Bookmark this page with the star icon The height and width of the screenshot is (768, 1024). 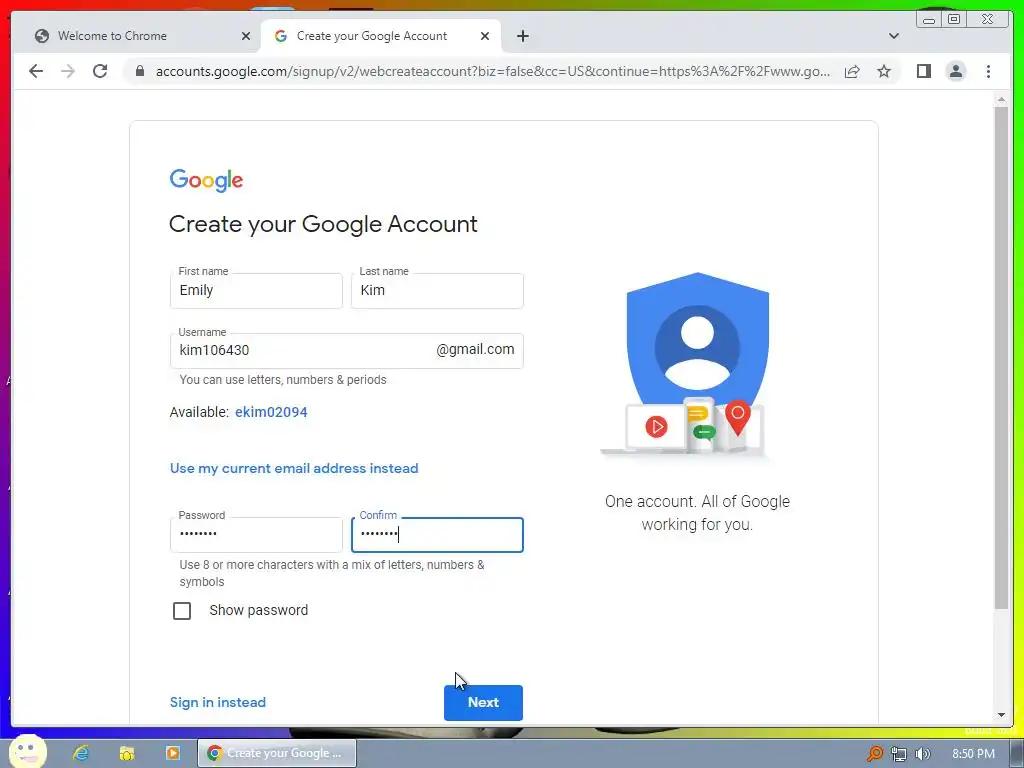point(884,71)
